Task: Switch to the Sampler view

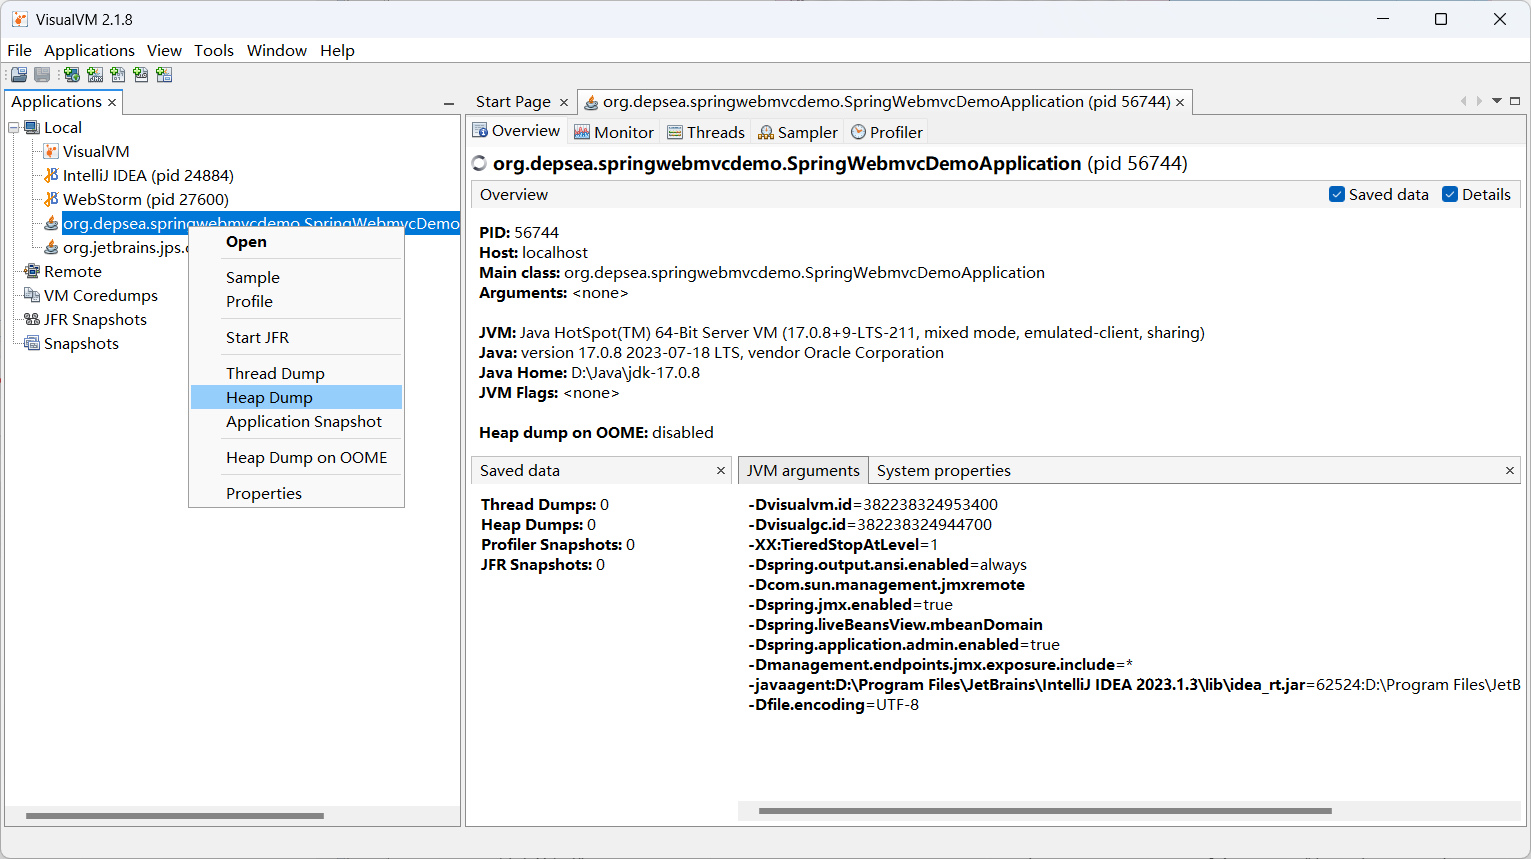Action: tap(797, 132)
